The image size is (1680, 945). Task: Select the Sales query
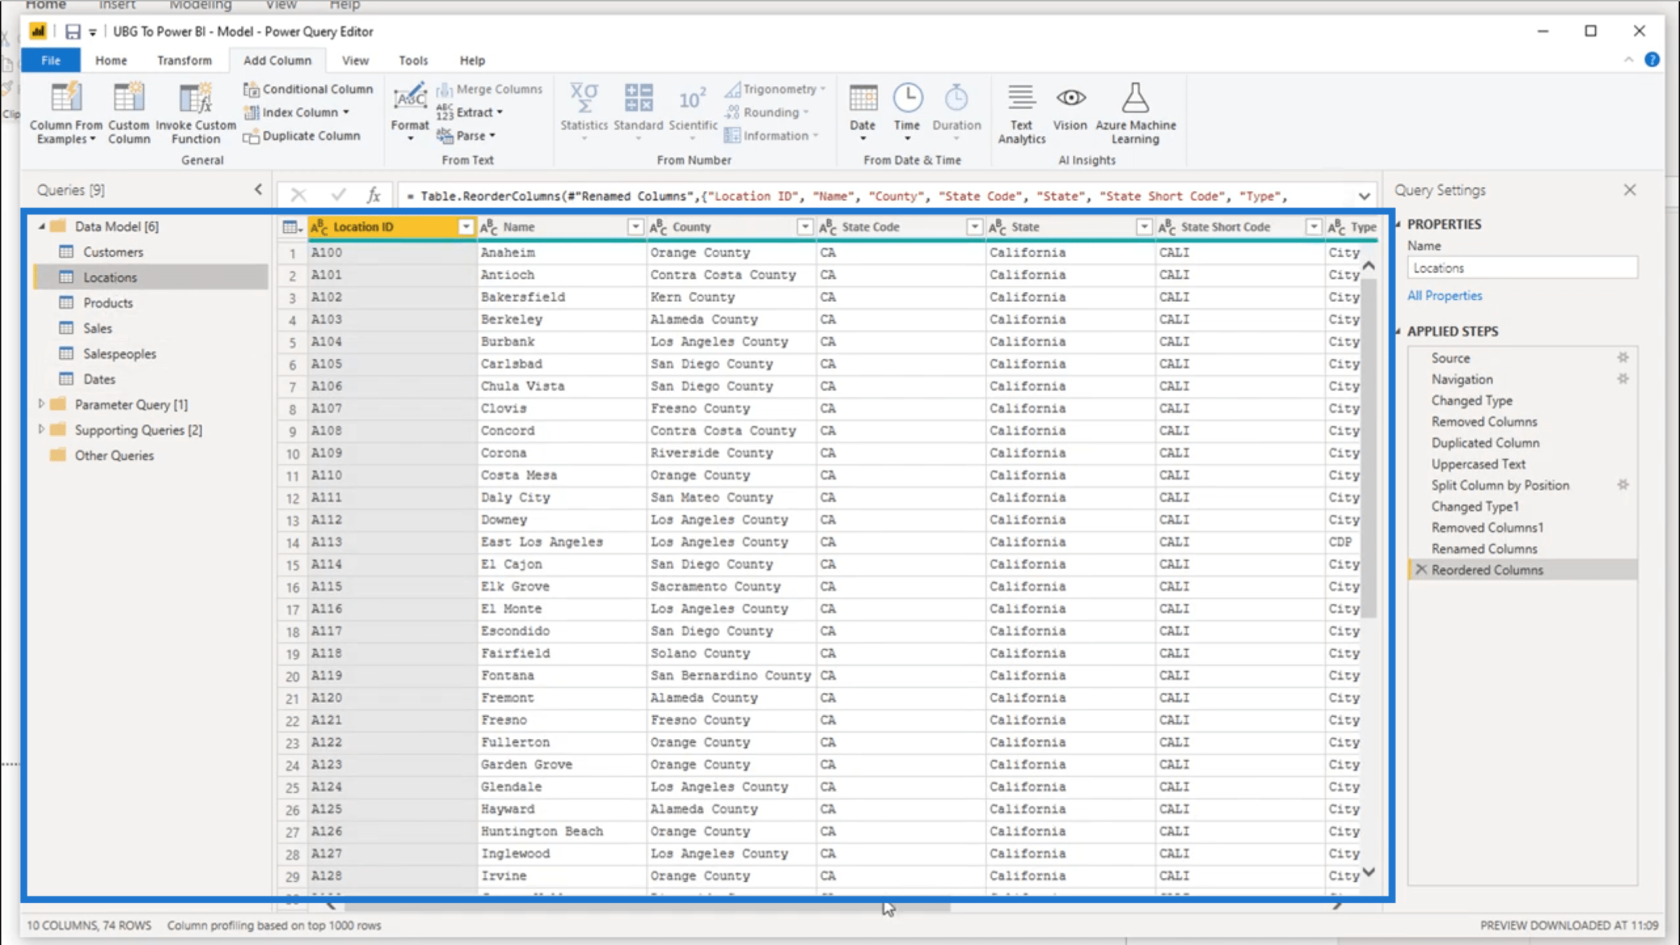click(97, 328)
